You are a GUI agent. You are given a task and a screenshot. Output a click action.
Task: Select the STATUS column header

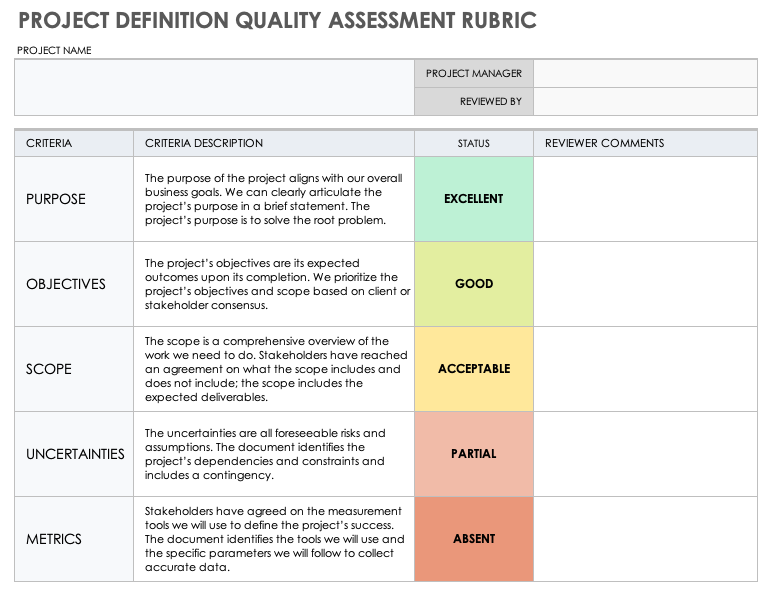coord(474,143)
